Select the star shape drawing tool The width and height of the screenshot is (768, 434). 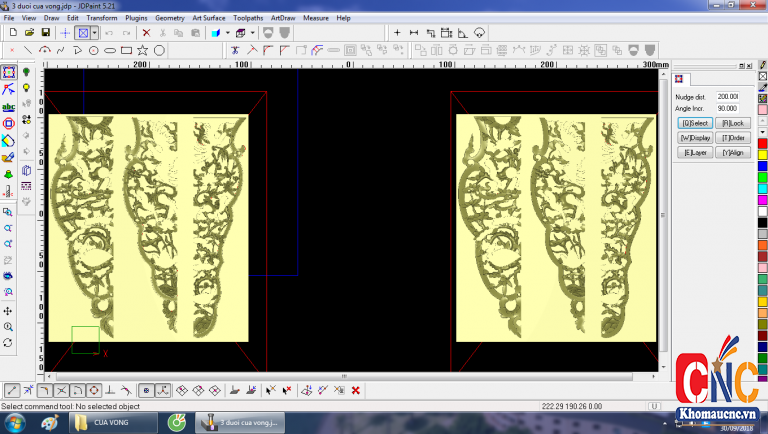143,49
